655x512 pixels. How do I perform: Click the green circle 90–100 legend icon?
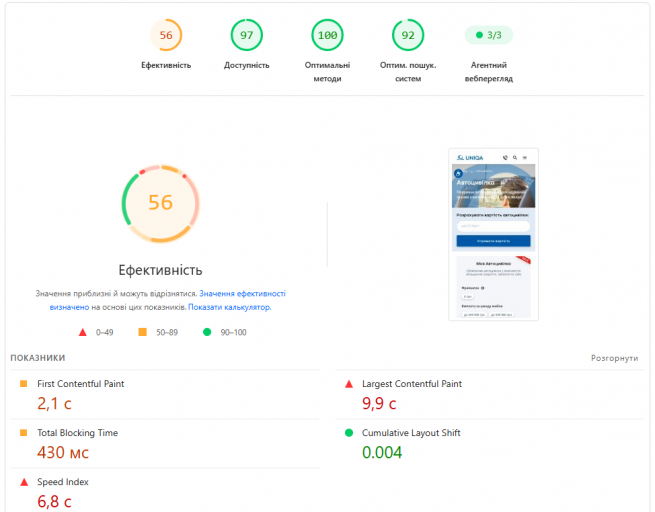point(207,332)
